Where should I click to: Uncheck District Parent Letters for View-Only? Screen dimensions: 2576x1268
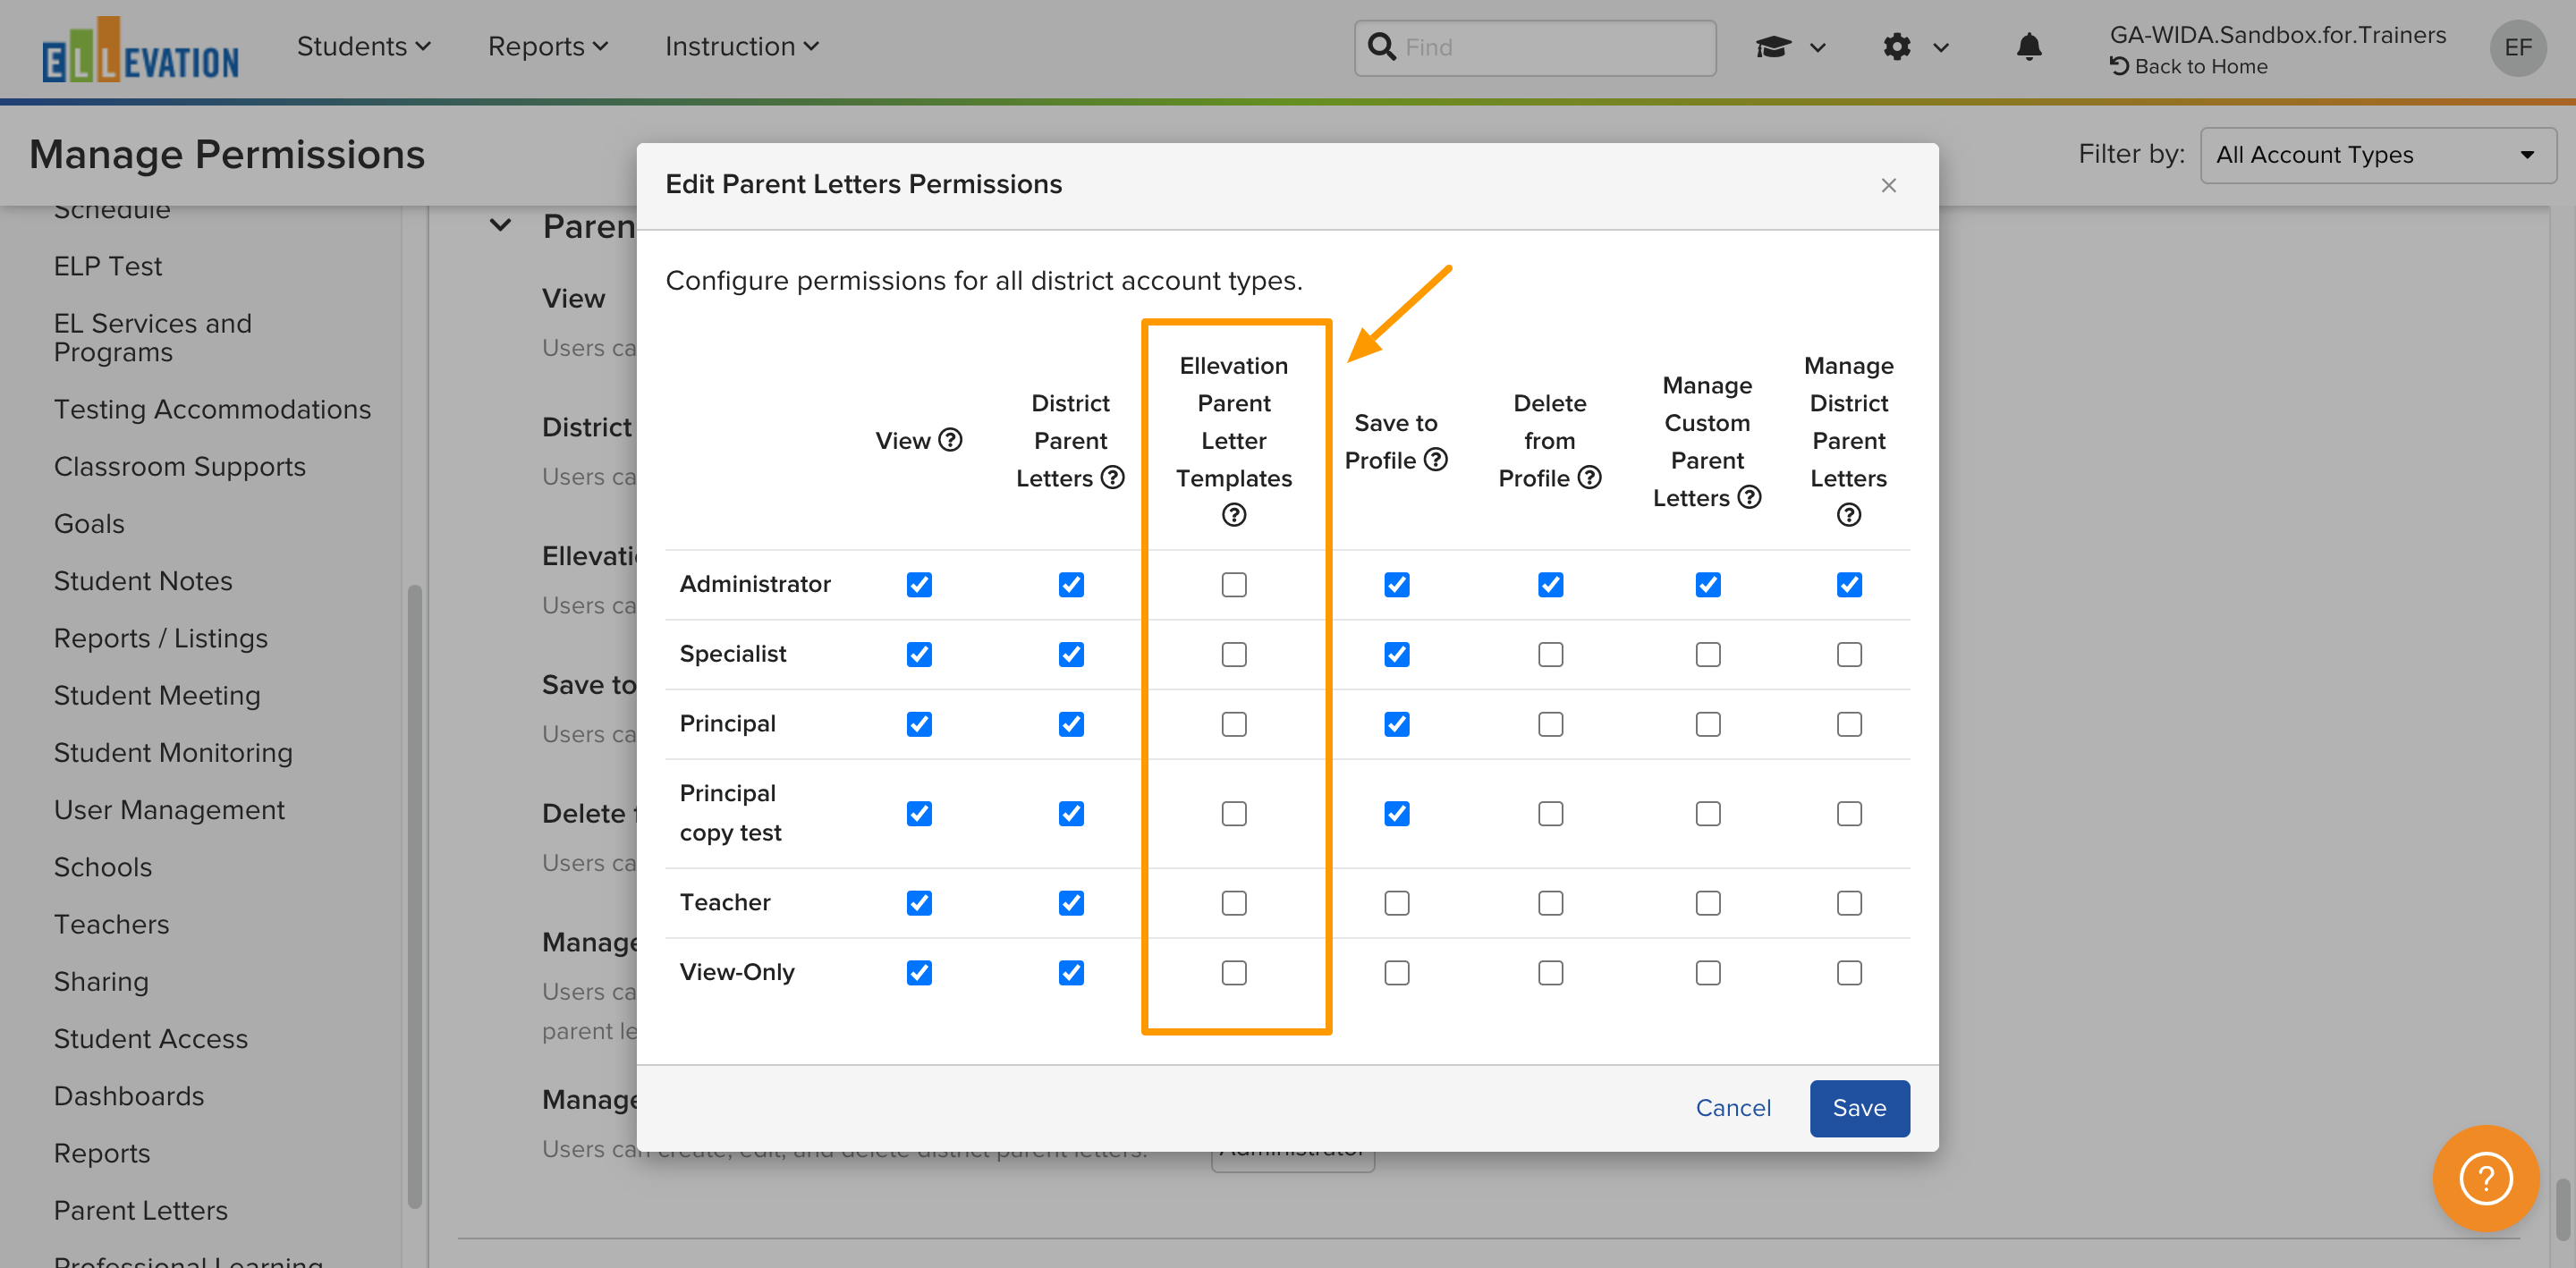click(1071, 973)
